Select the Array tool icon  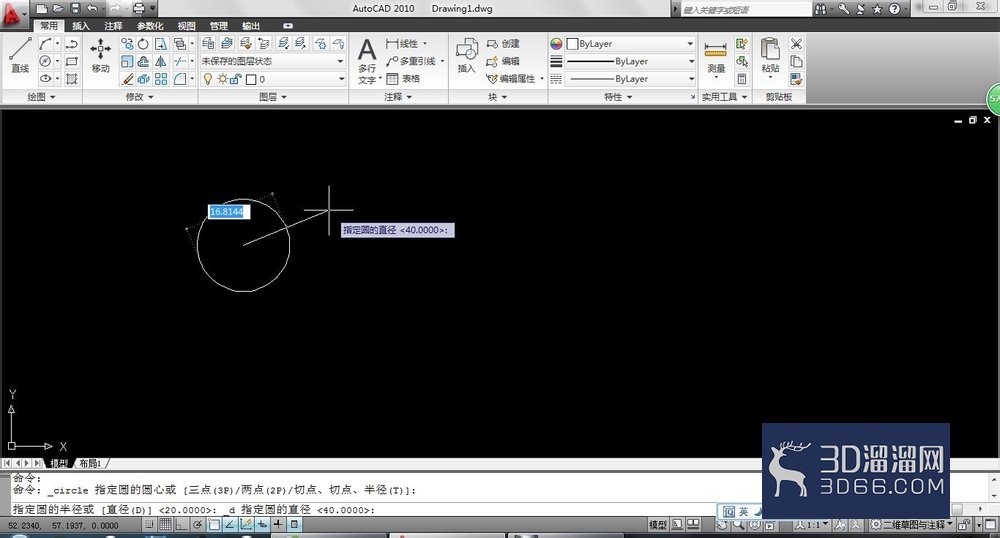coord(161,79)
